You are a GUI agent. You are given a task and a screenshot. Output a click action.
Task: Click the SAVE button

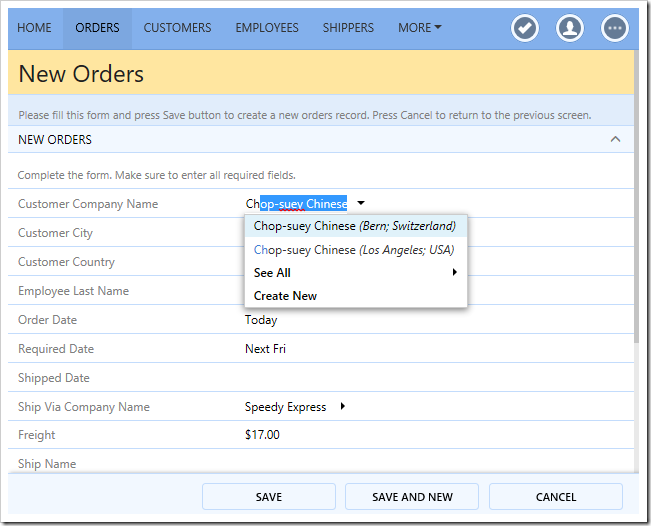pos(269,497)
